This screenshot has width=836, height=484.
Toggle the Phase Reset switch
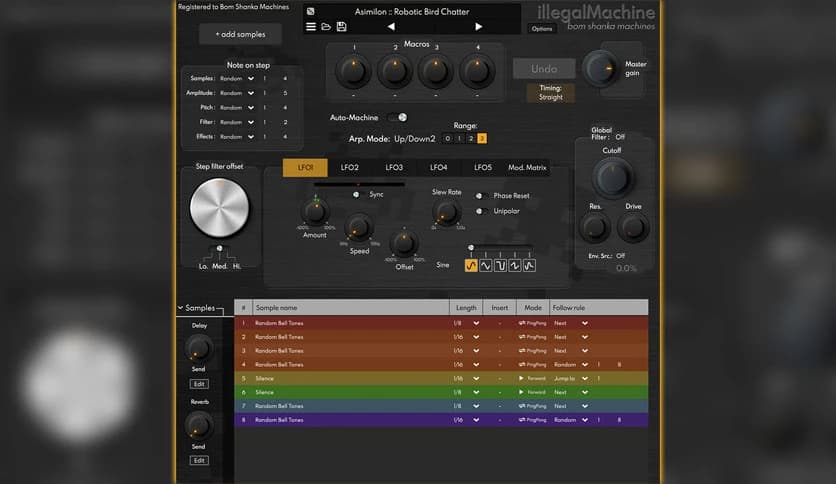pyautogui.click(x=480, y=196)
